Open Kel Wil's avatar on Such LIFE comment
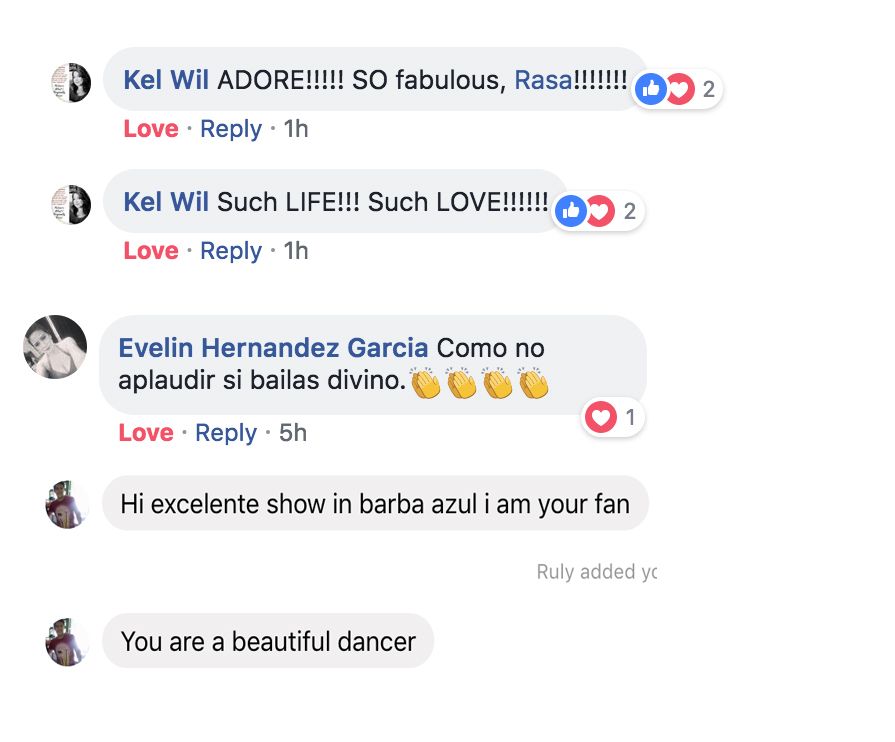 pyautogui.click(x=71, y=204)
